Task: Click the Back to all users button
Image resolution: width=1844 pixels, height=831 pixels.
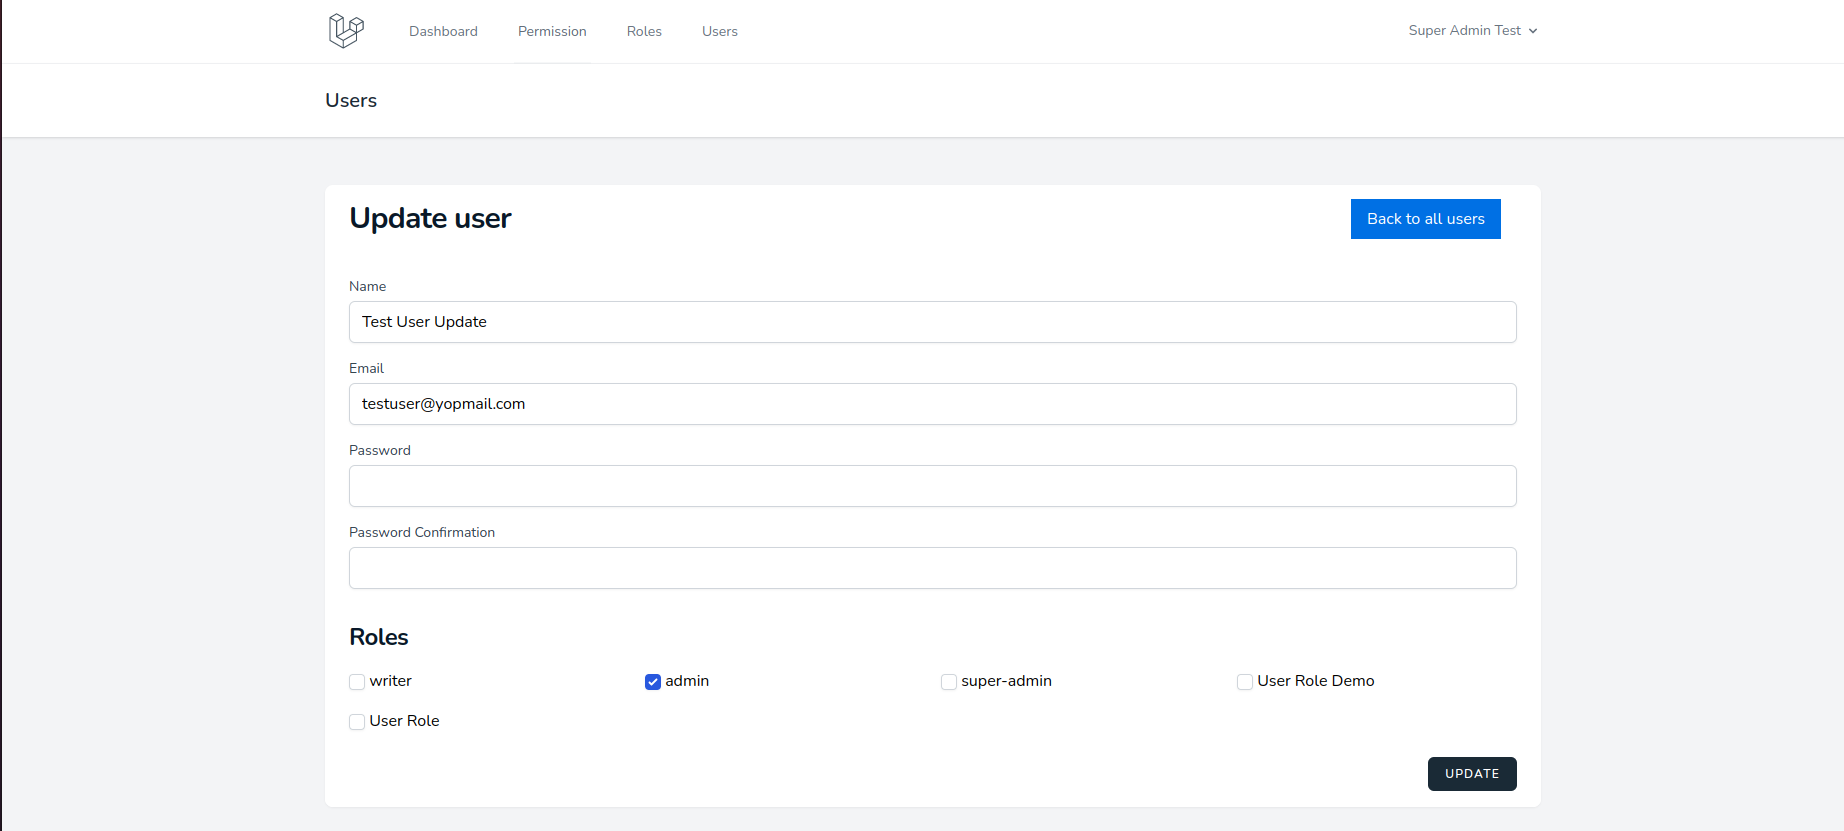Action: click(x=1425, y=219)
